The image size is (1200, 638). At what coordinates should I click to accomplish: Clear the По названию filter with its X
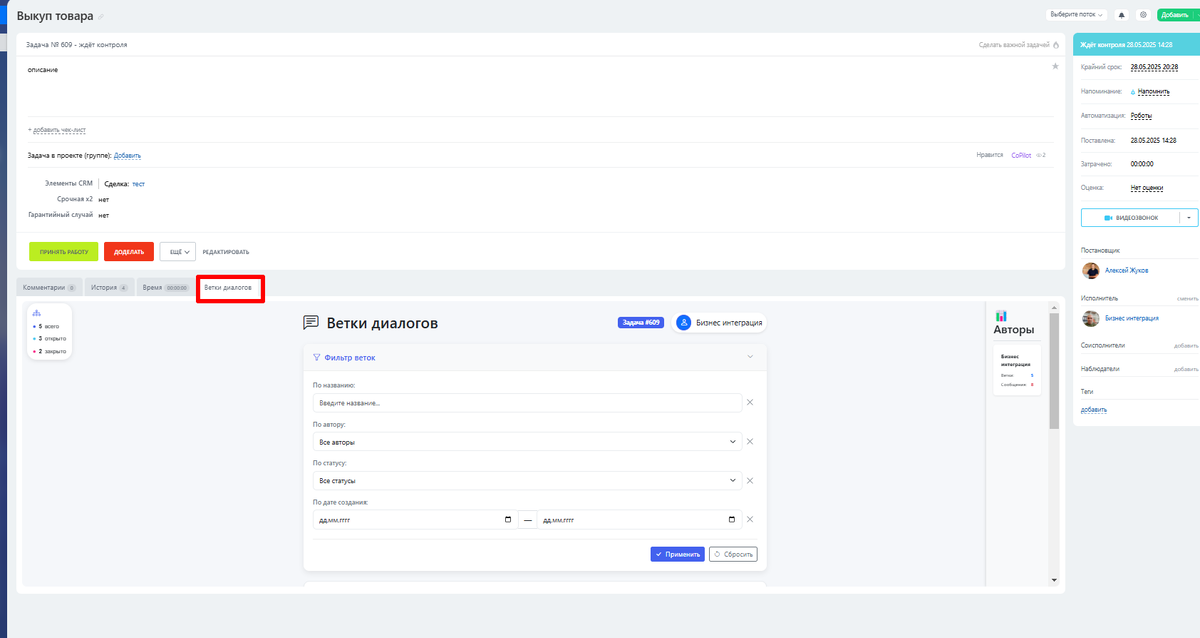click(x=750, y=402)
